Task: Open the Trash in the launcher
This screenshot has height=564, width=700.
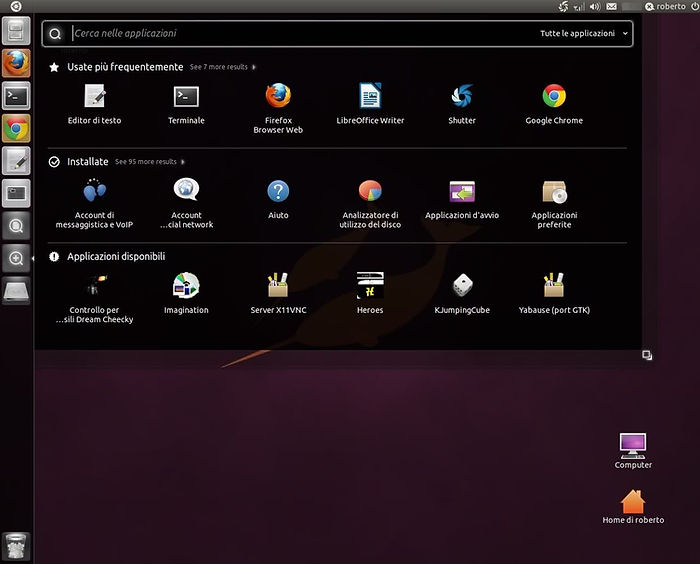Action: pyautogui.click(x=16, y=546)
